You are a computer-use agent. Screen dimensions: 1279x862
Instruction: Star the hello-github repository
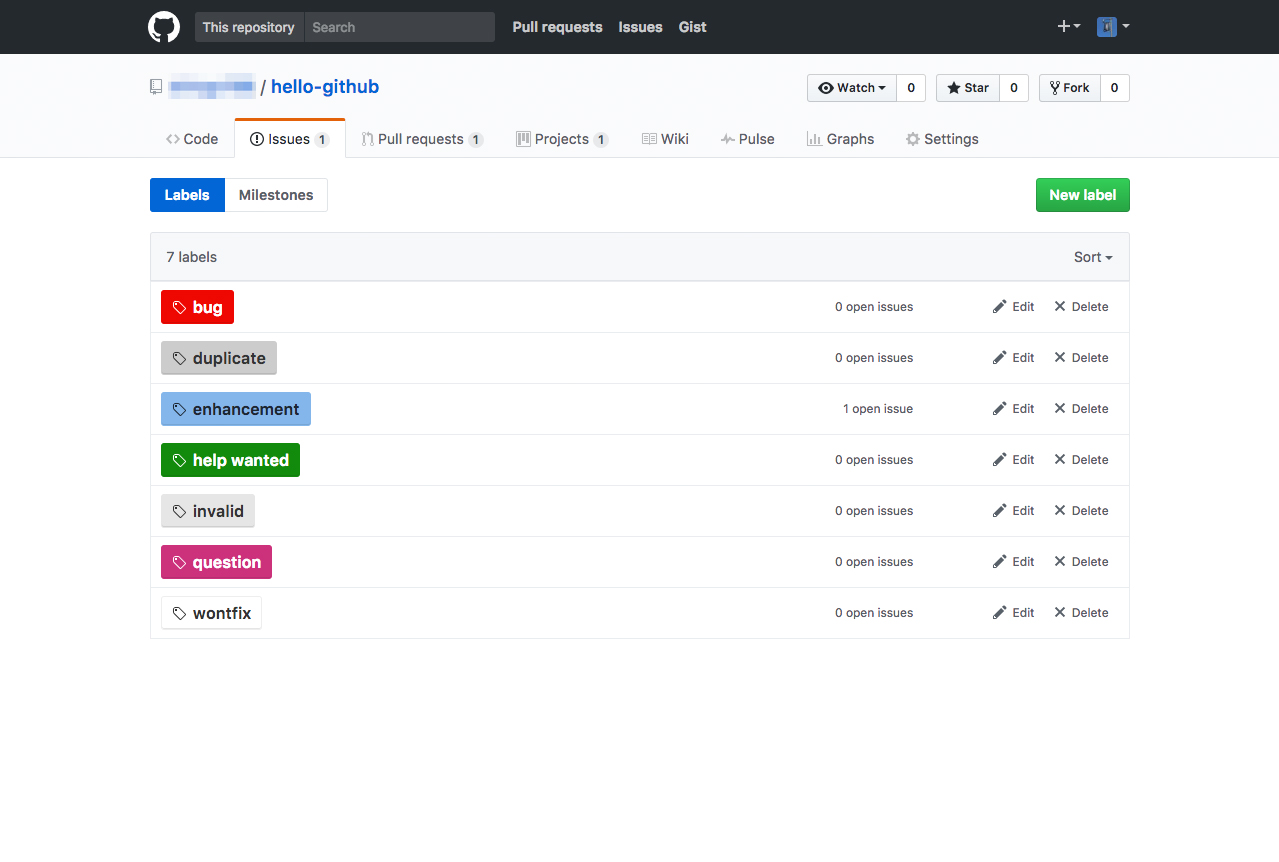967,87
